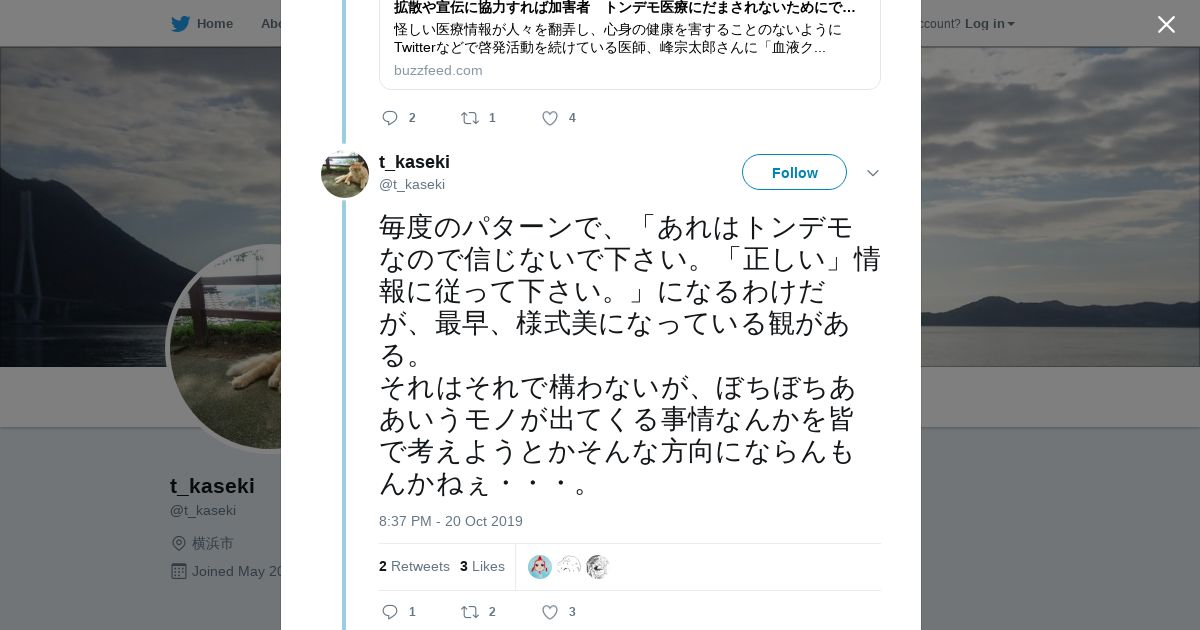Click the @t_kaseki handle in tweet
The image size is (1200, 630).
tap(412, 184)
